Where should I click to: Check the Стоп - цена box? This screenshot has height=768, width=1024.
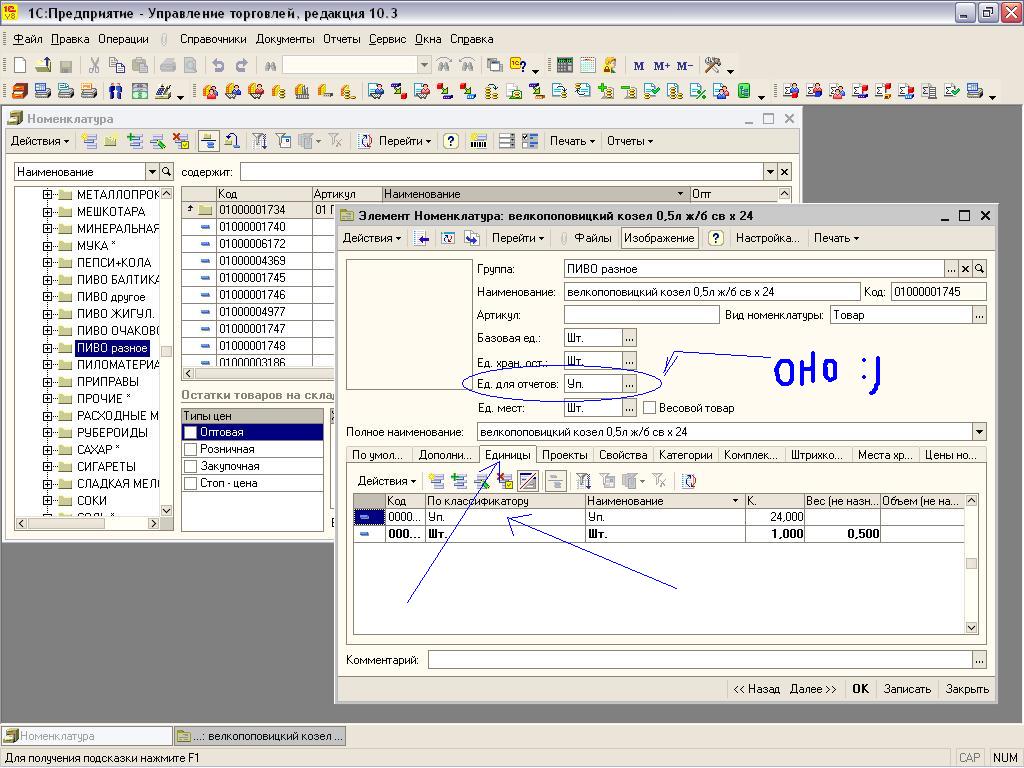pos(190,483)
